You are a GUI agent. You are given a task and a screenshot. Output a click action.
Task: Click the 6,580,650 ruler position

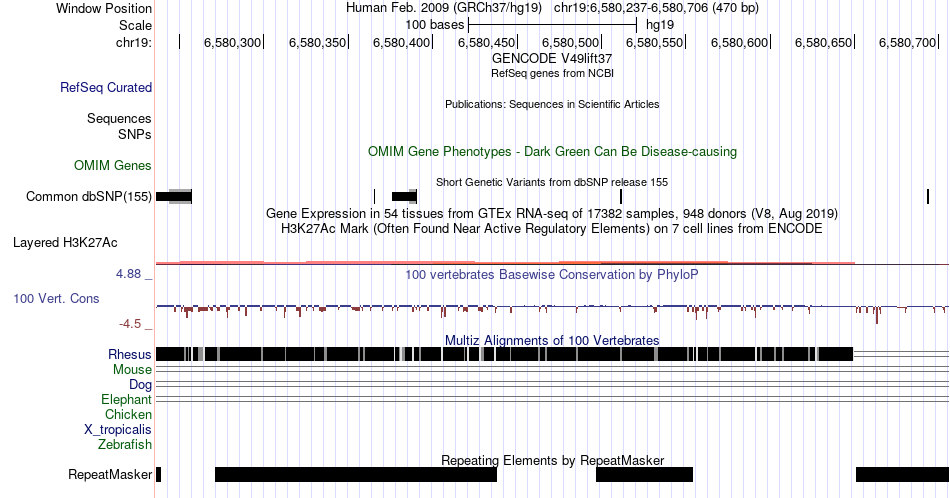point(823,42)
